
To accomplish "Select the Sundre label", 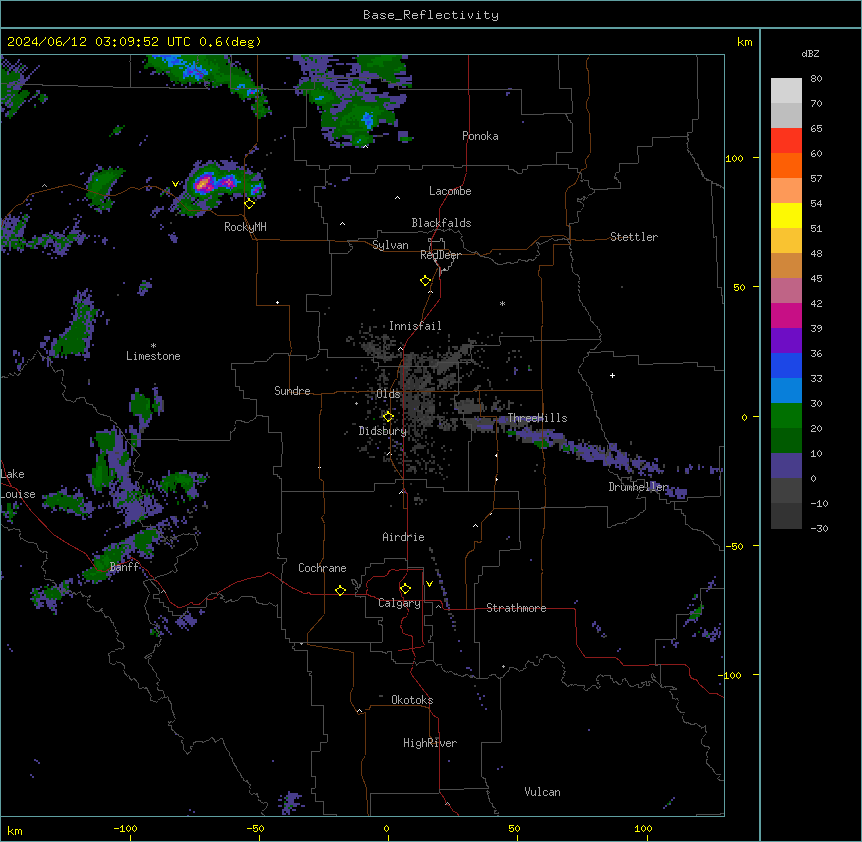I will coord(292,391).
